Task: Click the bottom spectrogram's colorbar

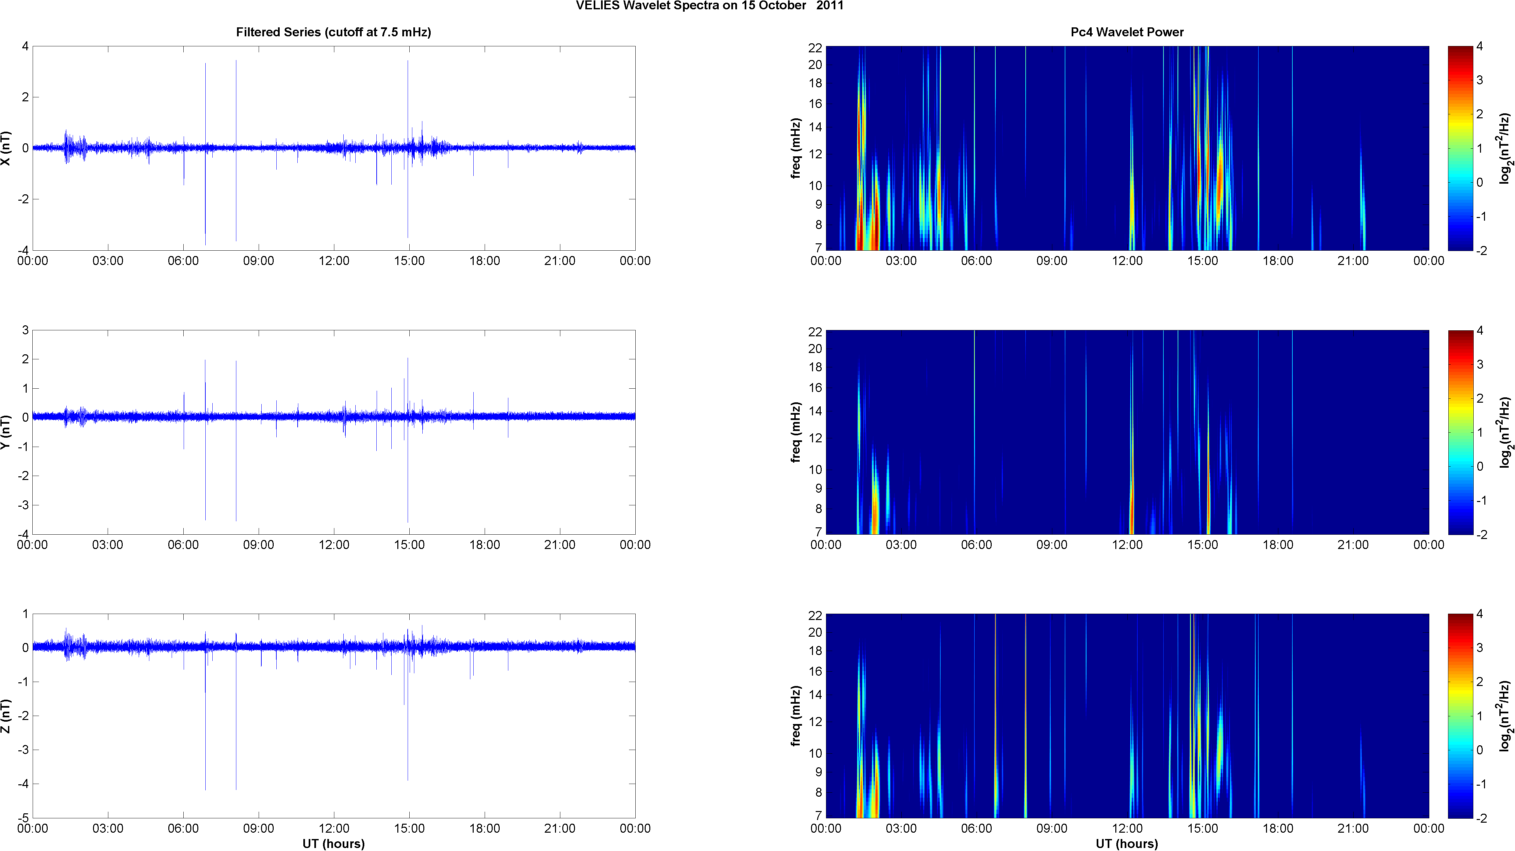Action: [x=1460, y=716]
